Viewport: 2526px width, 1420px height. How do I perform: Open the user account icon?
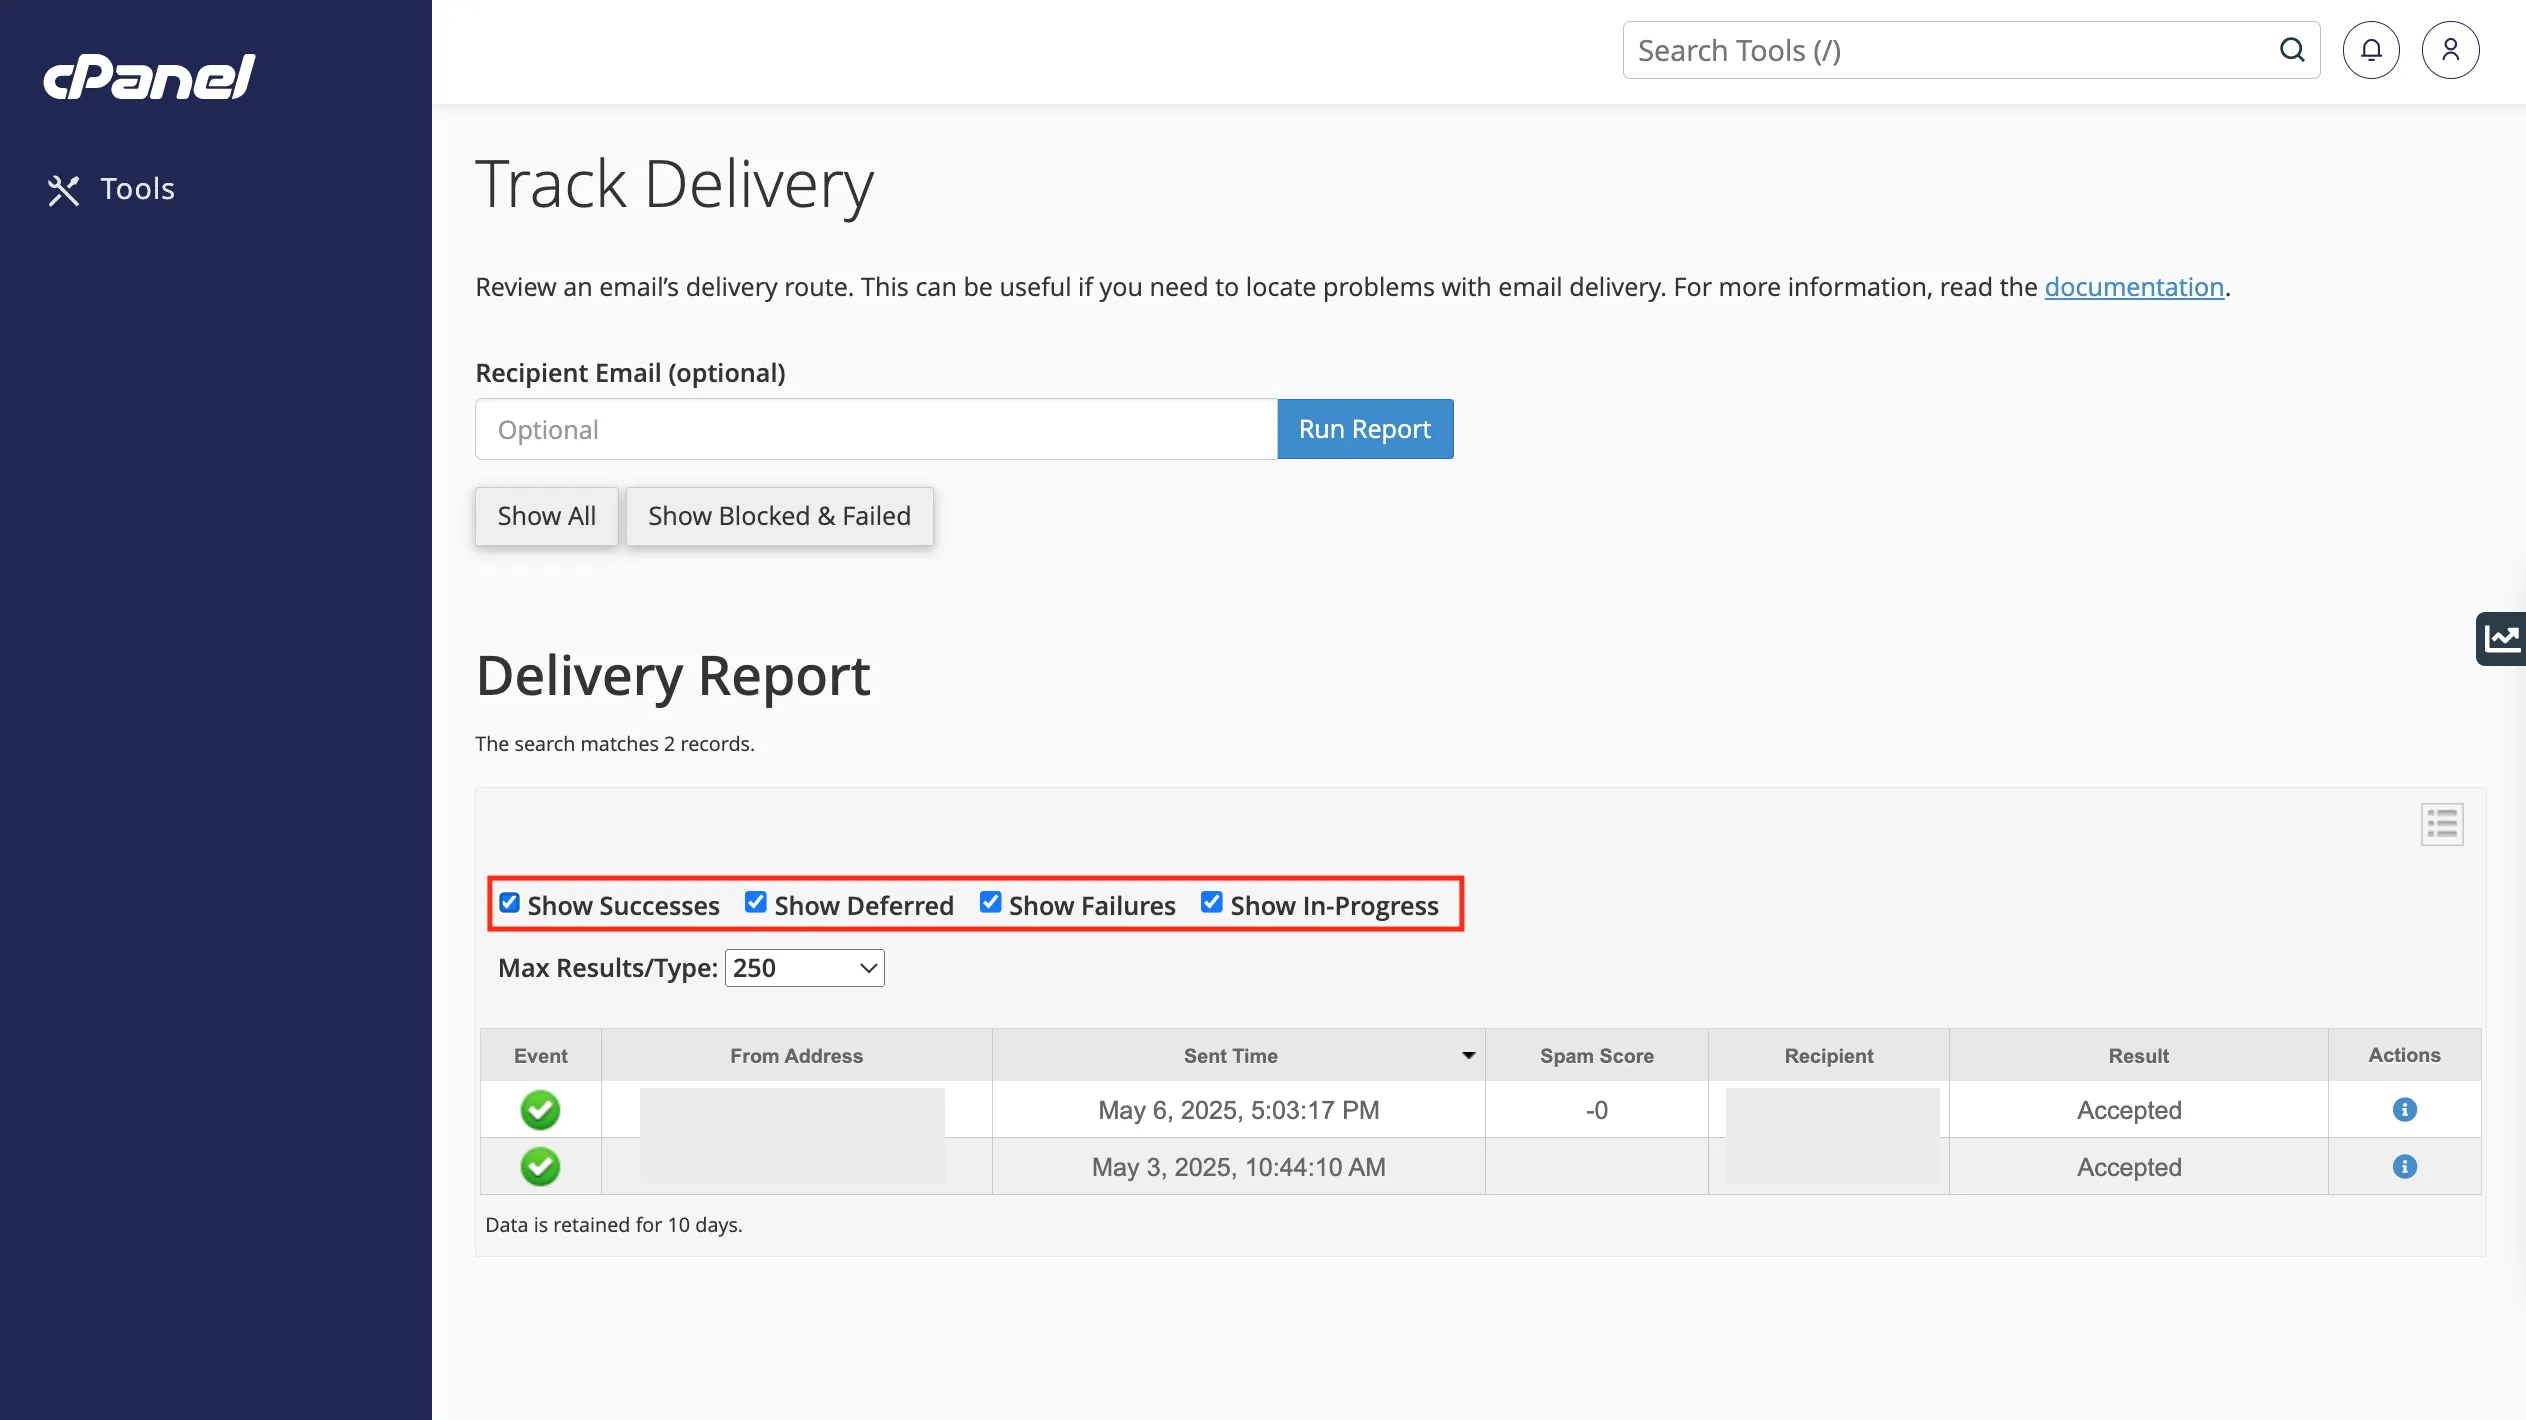pyautogui.click(x=2450, y=50)
